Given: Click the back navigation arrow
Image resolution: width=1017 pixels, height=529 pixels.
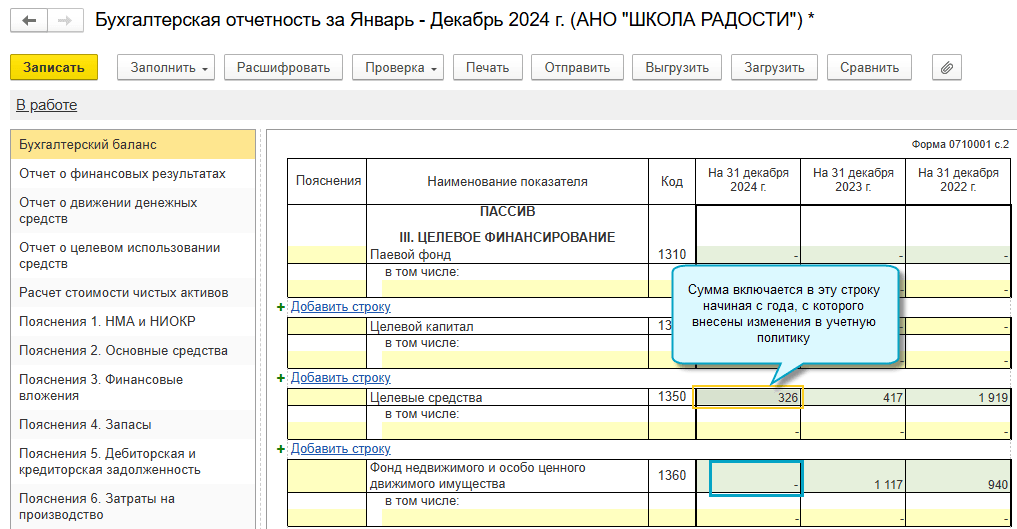Looking at the screenshot, I should (29, 21).
